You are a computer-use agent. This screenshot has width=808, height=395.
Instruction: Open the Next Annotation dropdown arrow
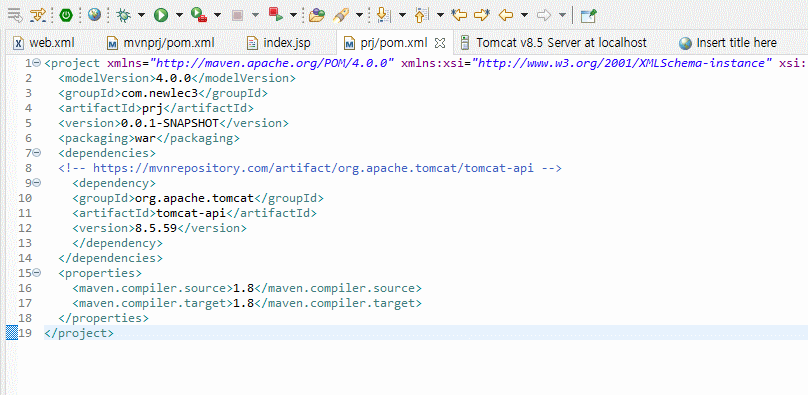[x=402, y=15]
